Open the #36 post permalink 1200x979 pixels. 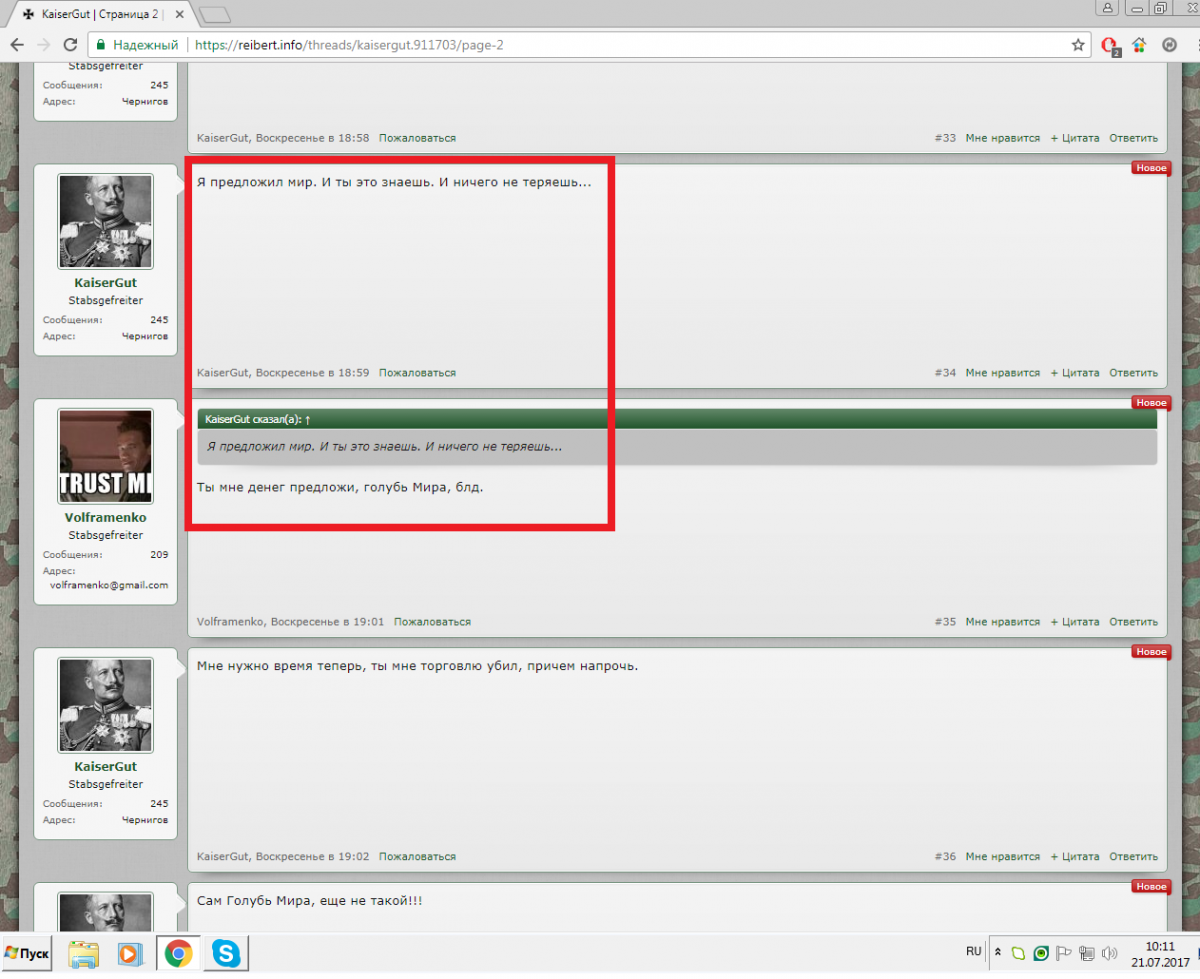945,857
